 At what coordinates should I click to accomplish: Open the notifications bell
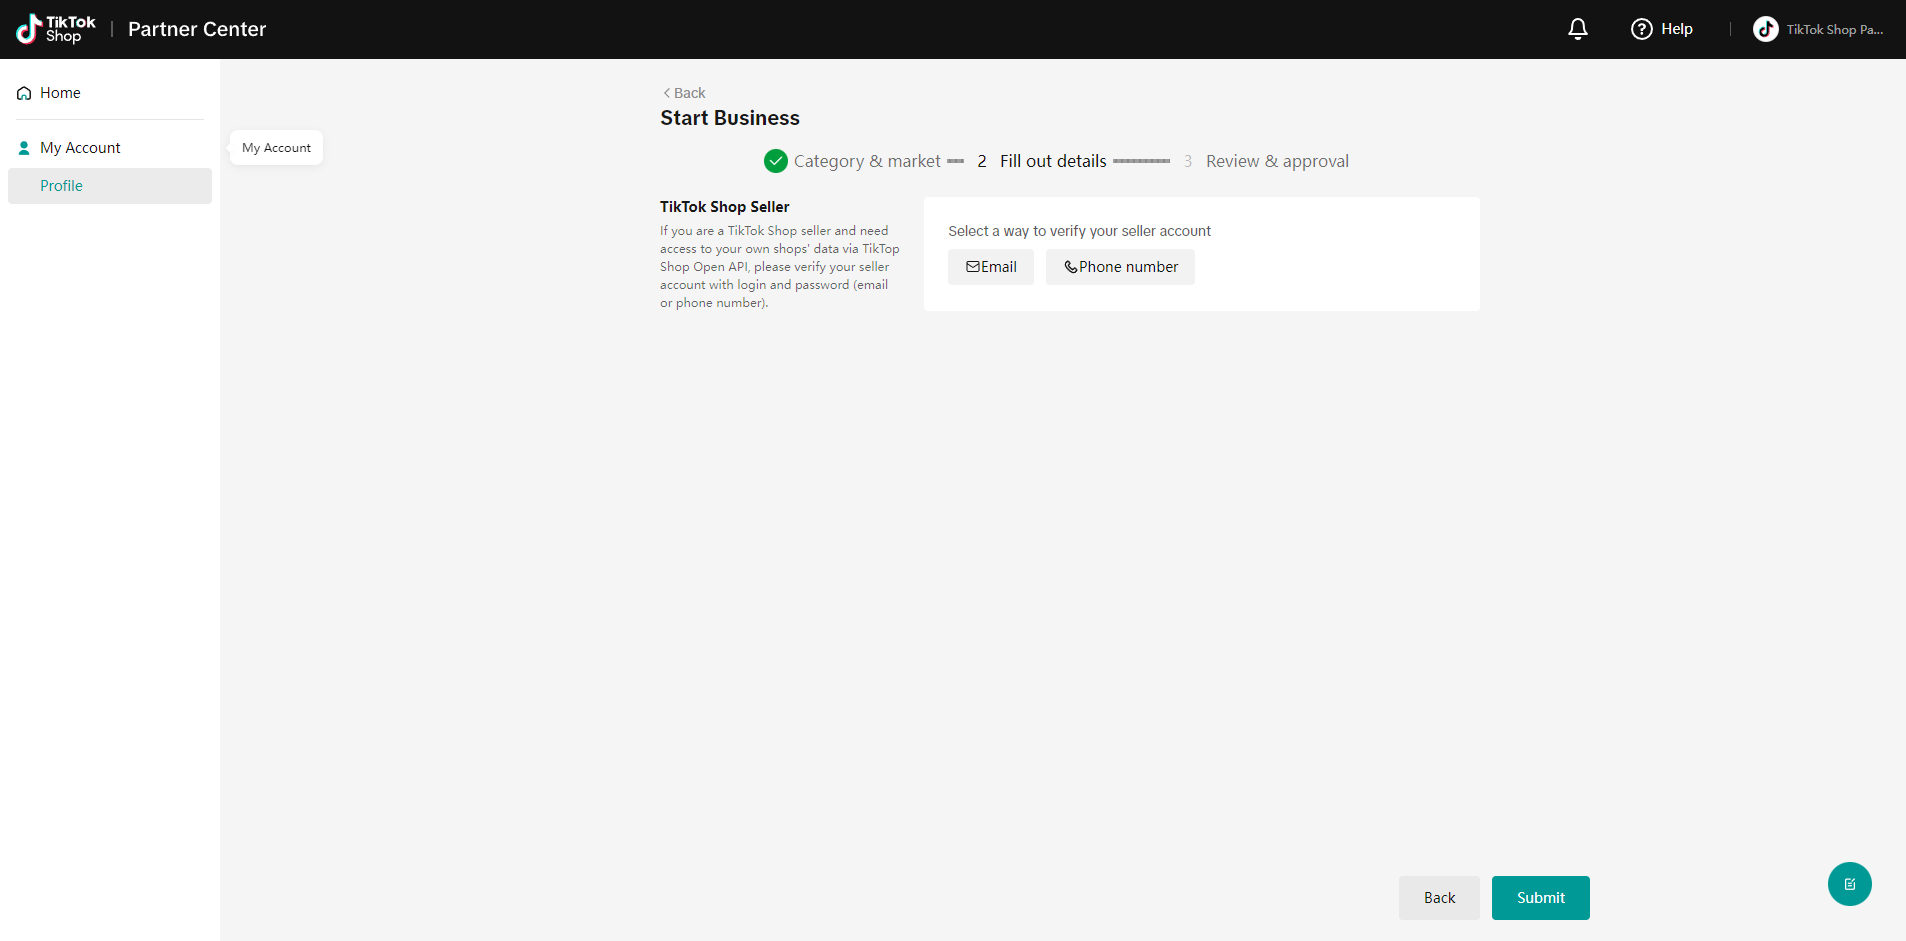point(1577,29)
